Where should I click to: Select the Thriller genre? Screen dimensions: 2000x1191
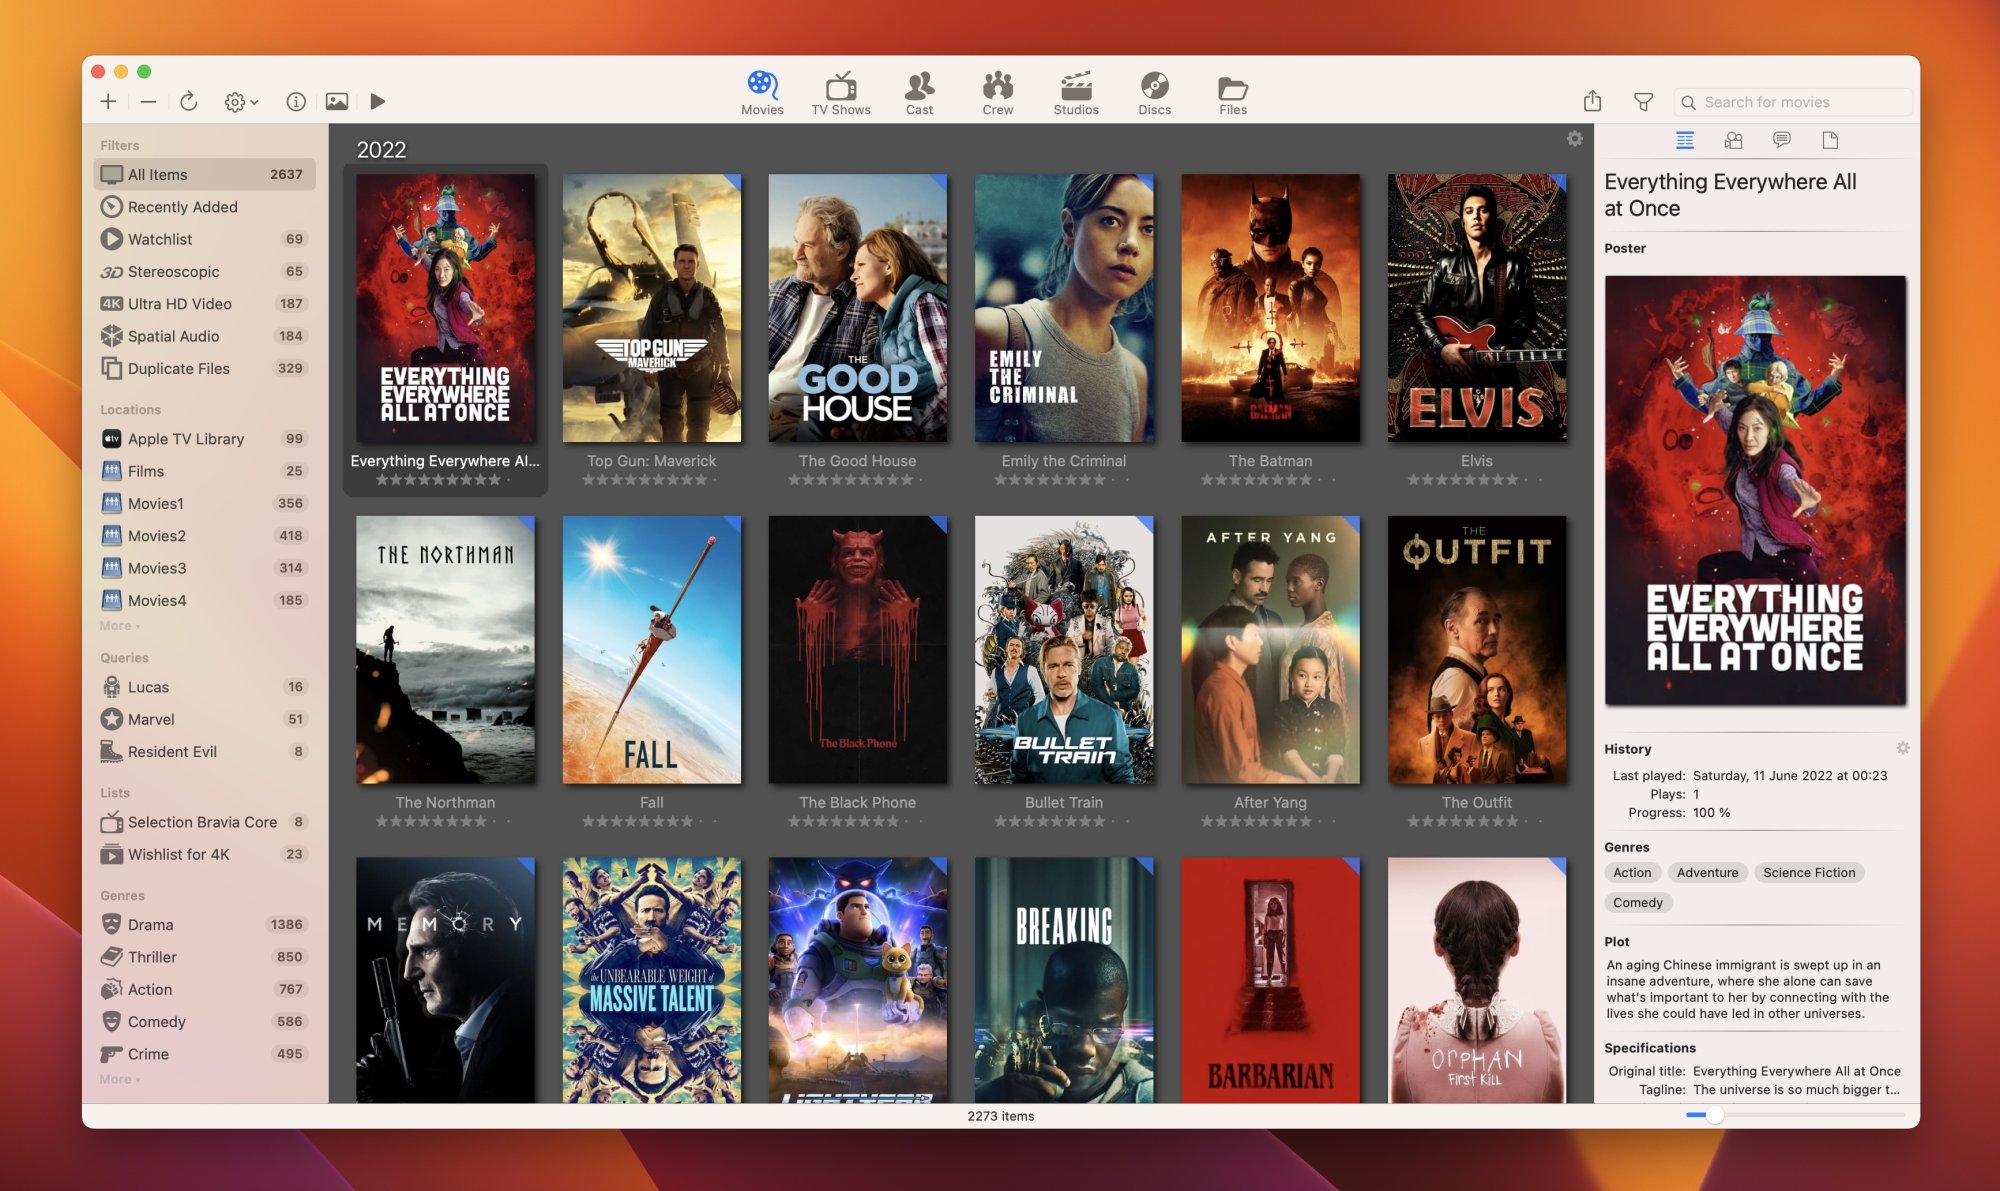tap(204, 957)
